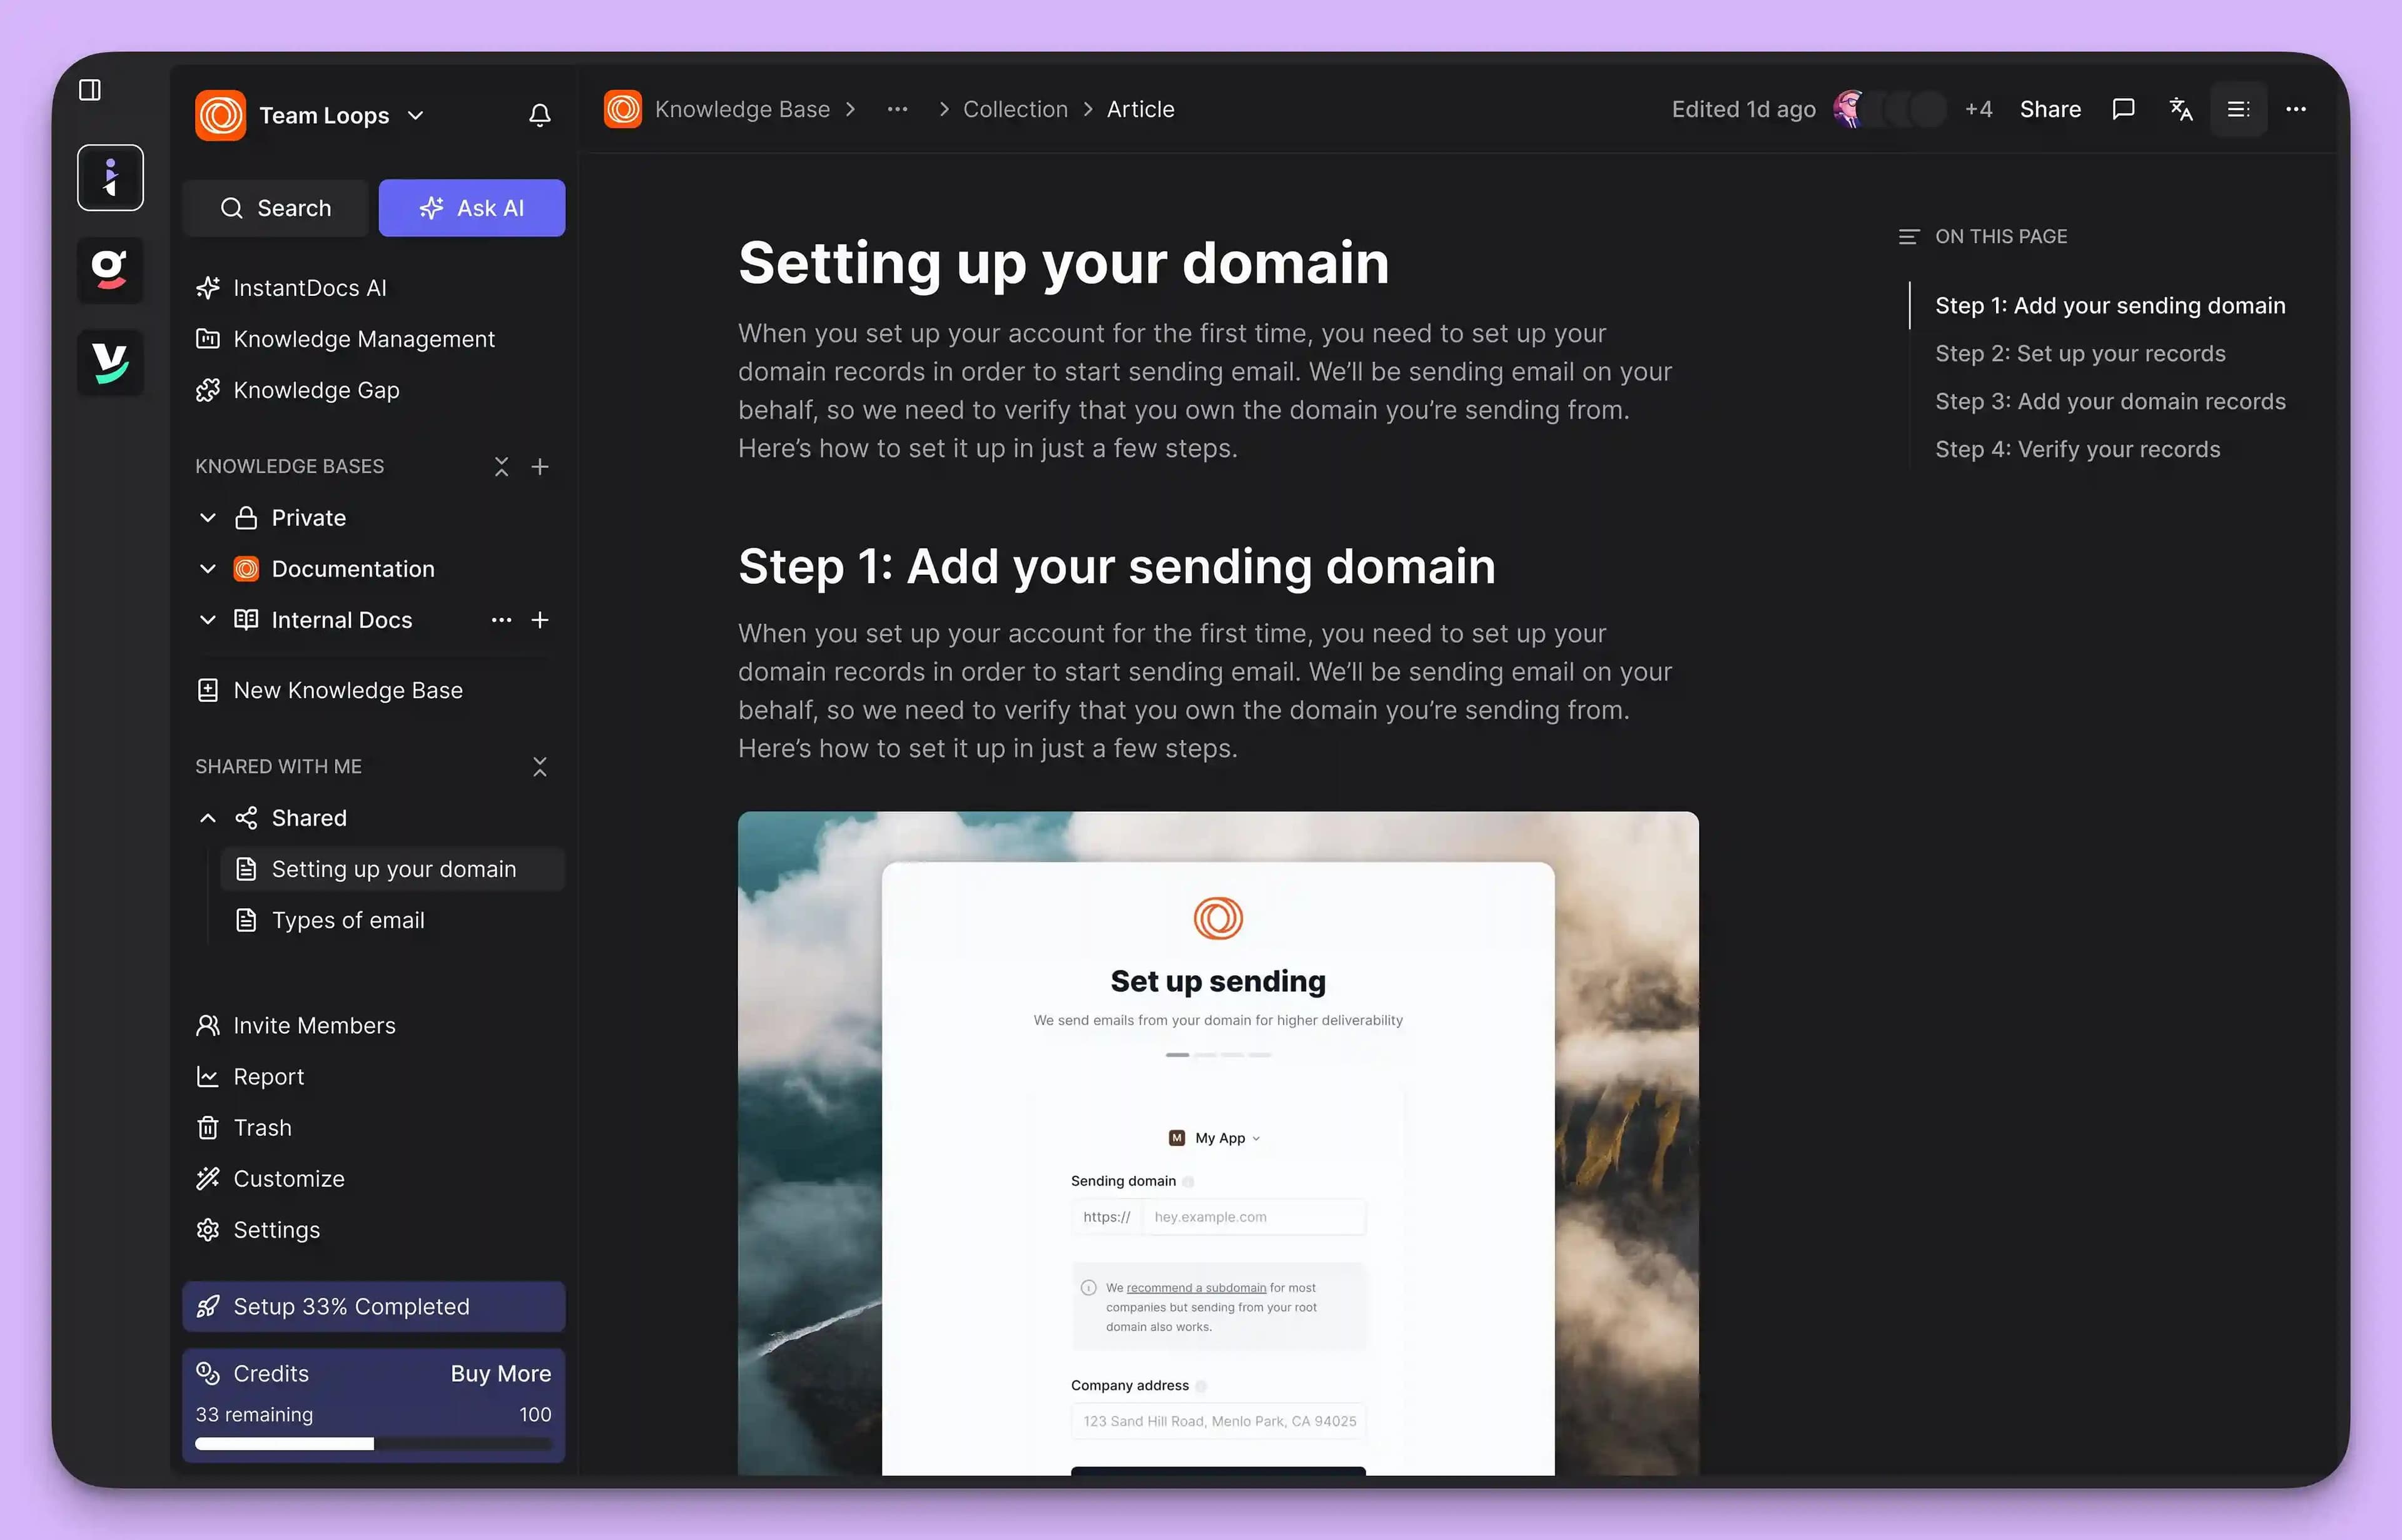
Task: Select the Types of email document
Action: coord(347,920)
